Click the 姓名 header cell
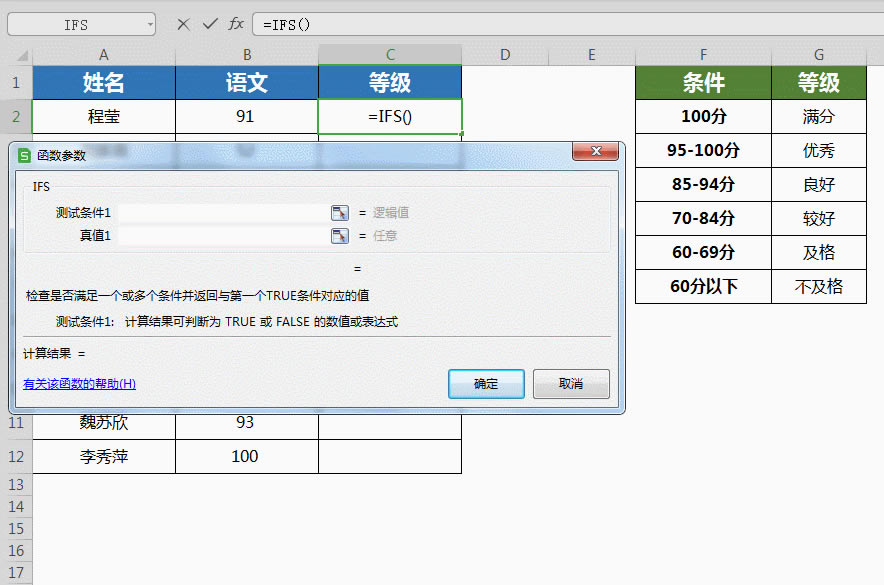This screenshot has width=884, height=585. click(x=104, y=83)
